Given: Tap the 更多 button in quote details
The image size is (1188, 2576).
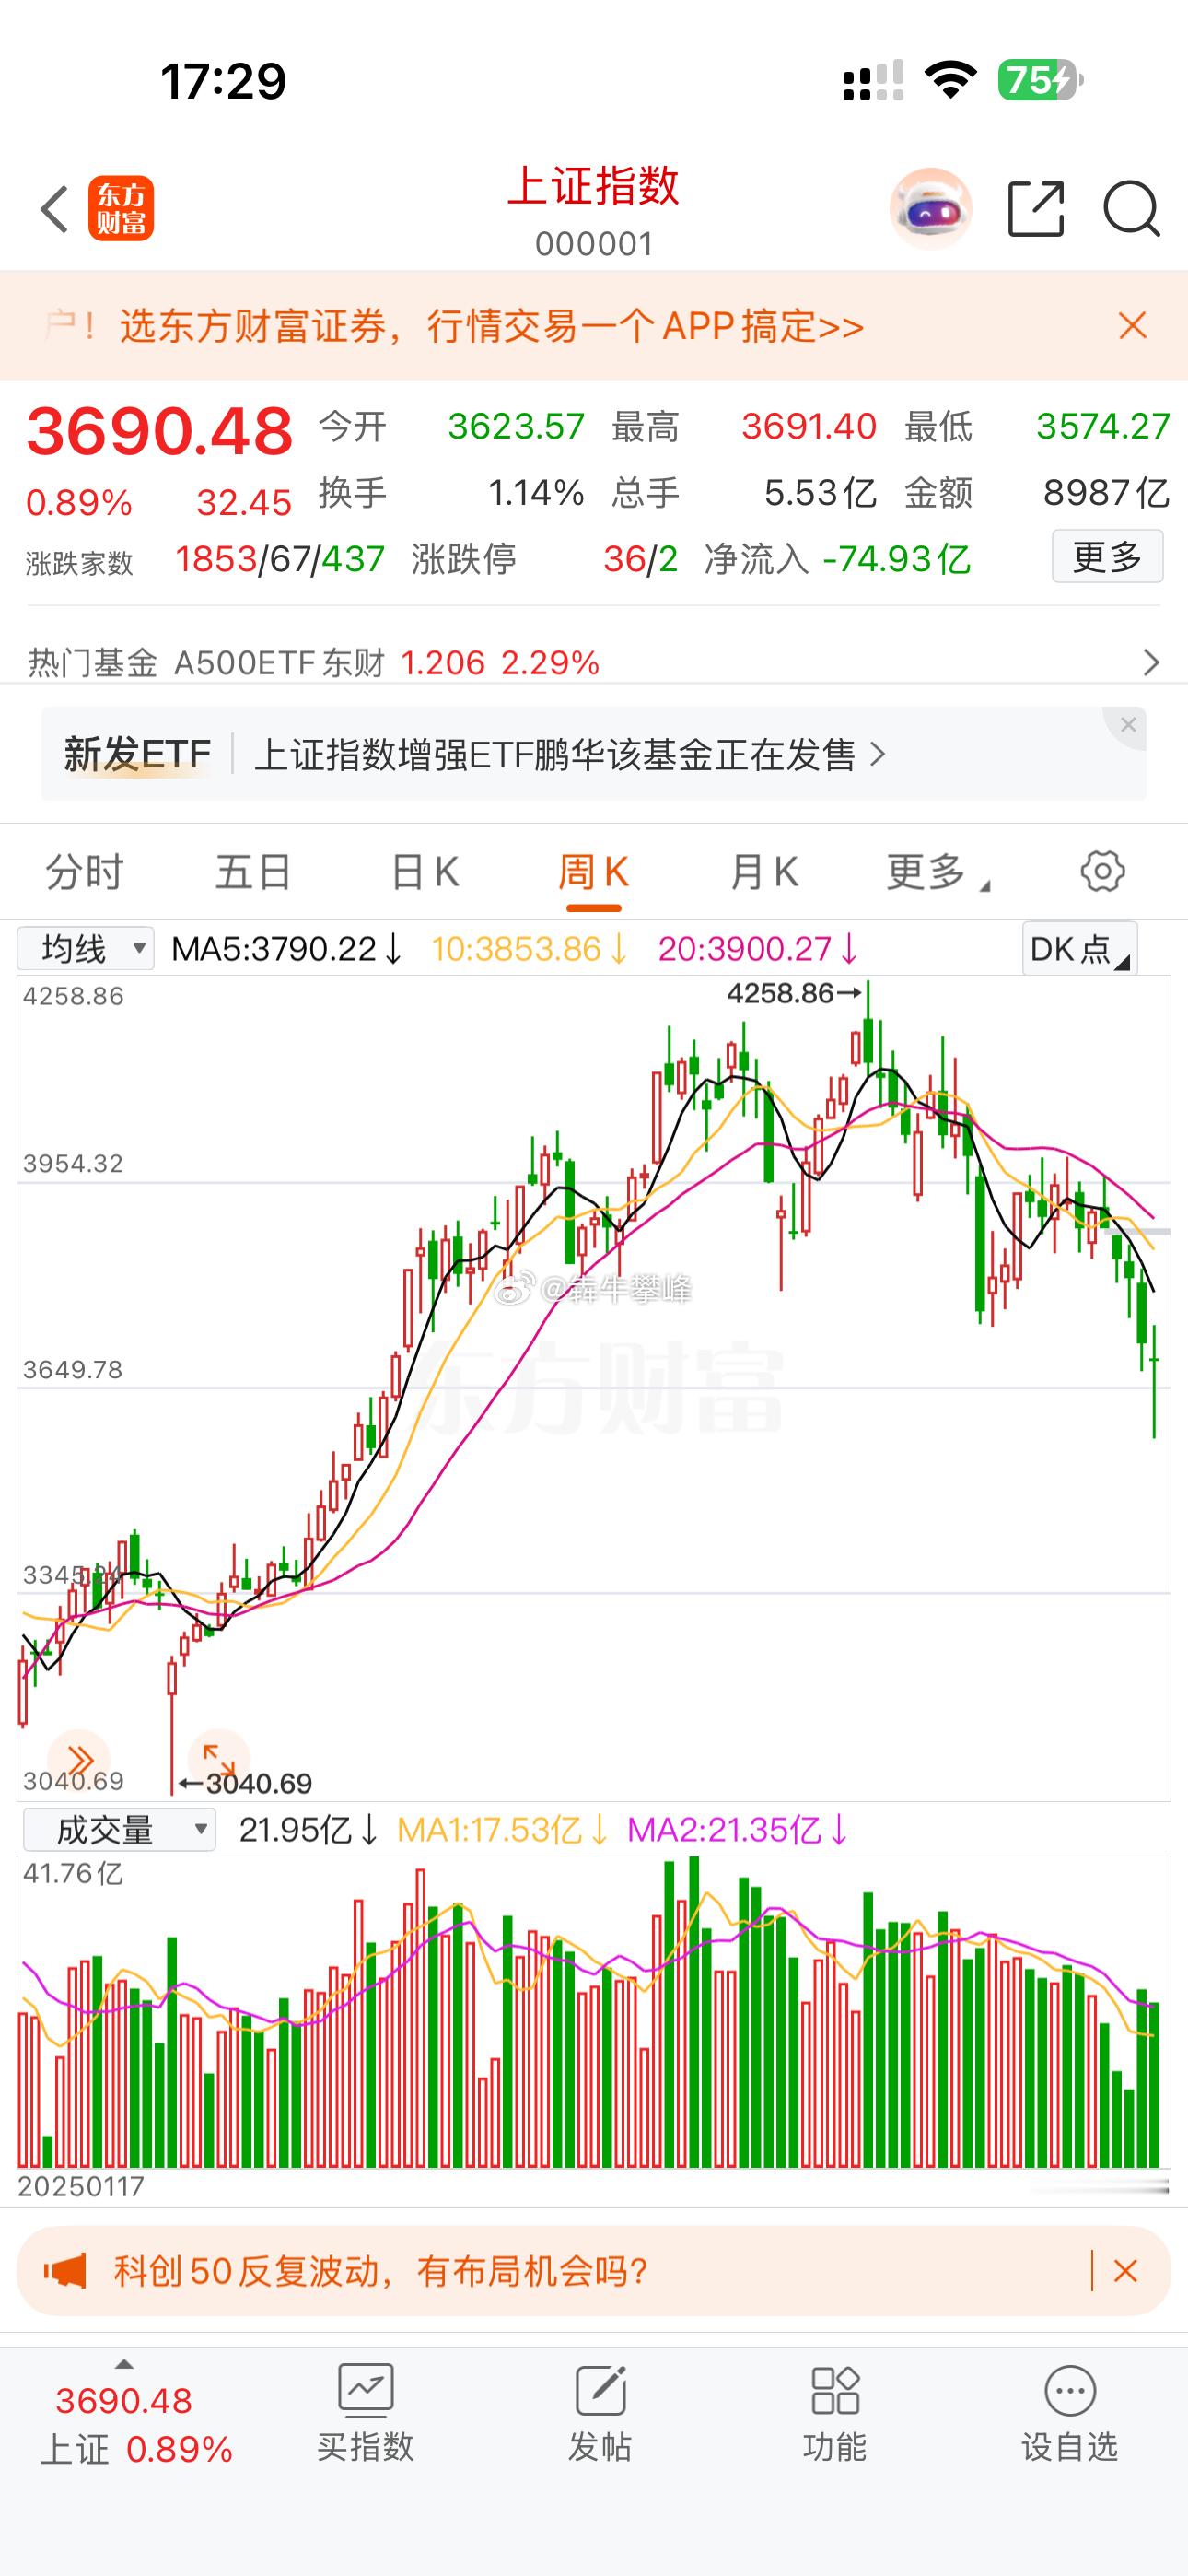Looking at the screenshot, I should (1107, 557).
